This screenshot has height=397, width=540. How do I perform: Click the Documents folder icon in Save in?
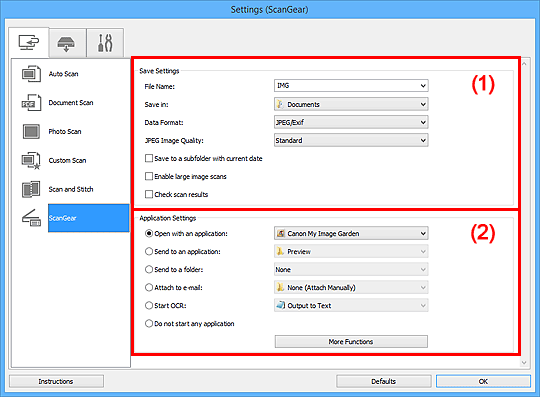coord(281,104)
